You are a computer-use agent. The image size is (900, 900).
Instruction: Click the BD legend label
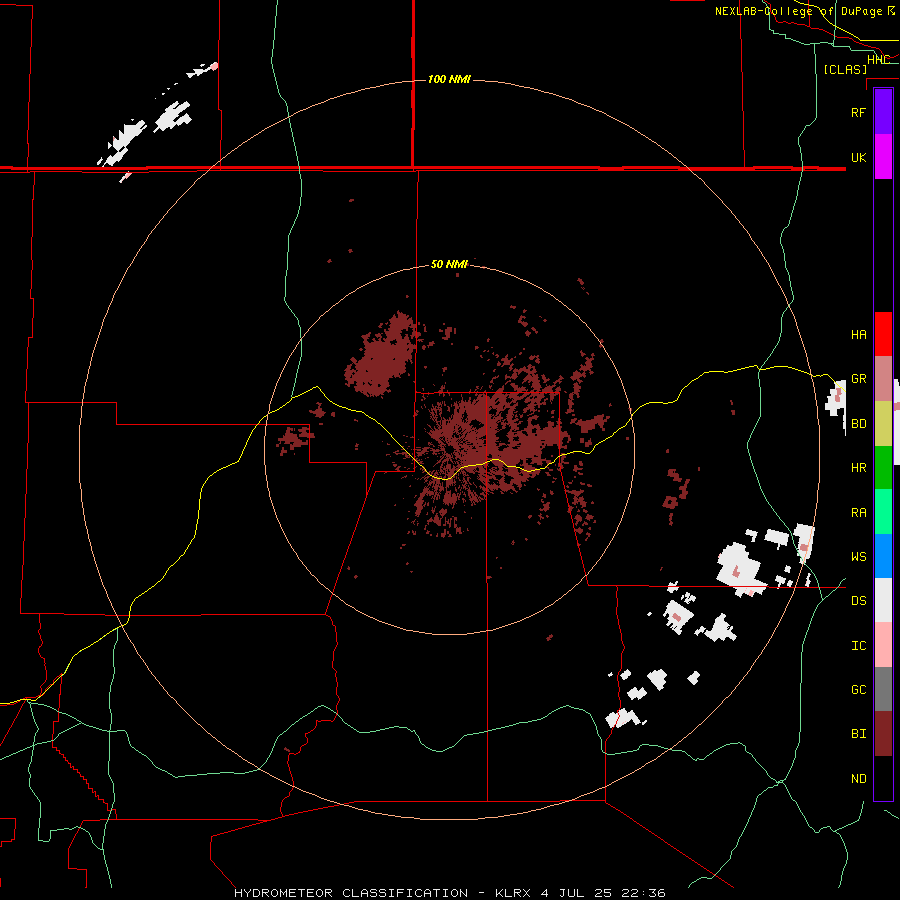[x=859, y=424]
